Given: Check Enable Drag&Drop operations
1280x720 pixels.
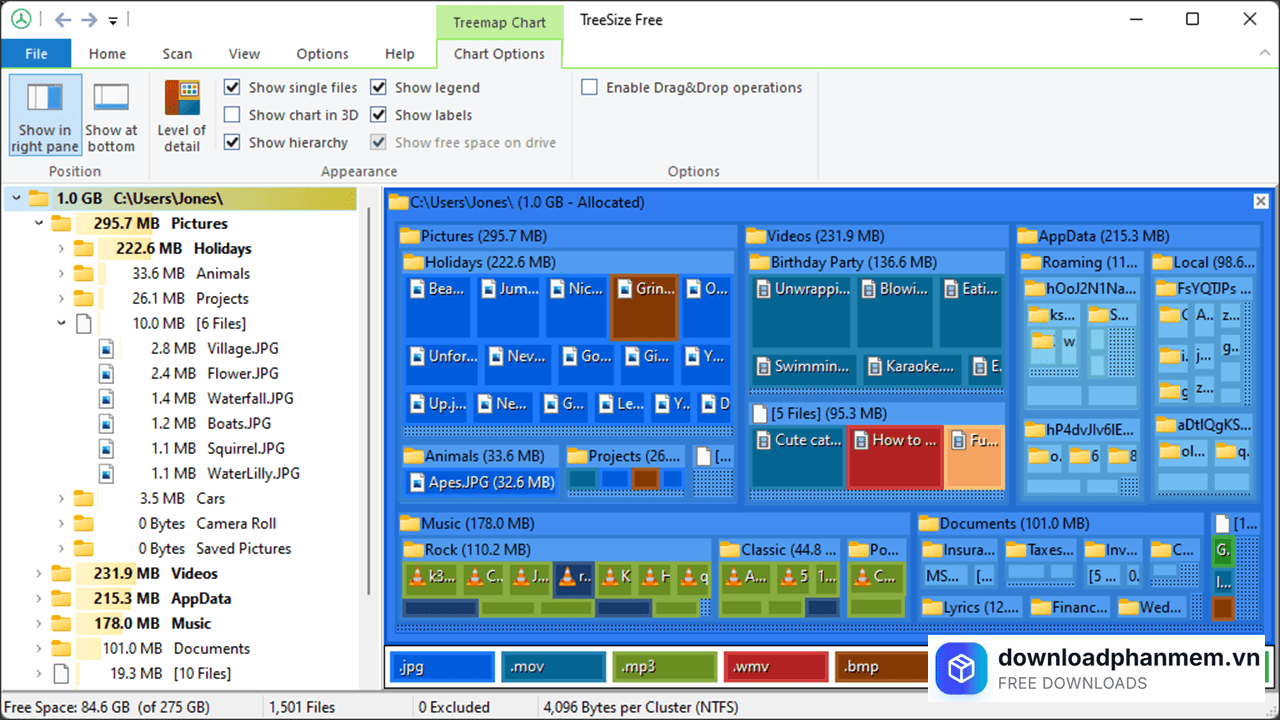Looking at the screenshot, I should point(590,87).
